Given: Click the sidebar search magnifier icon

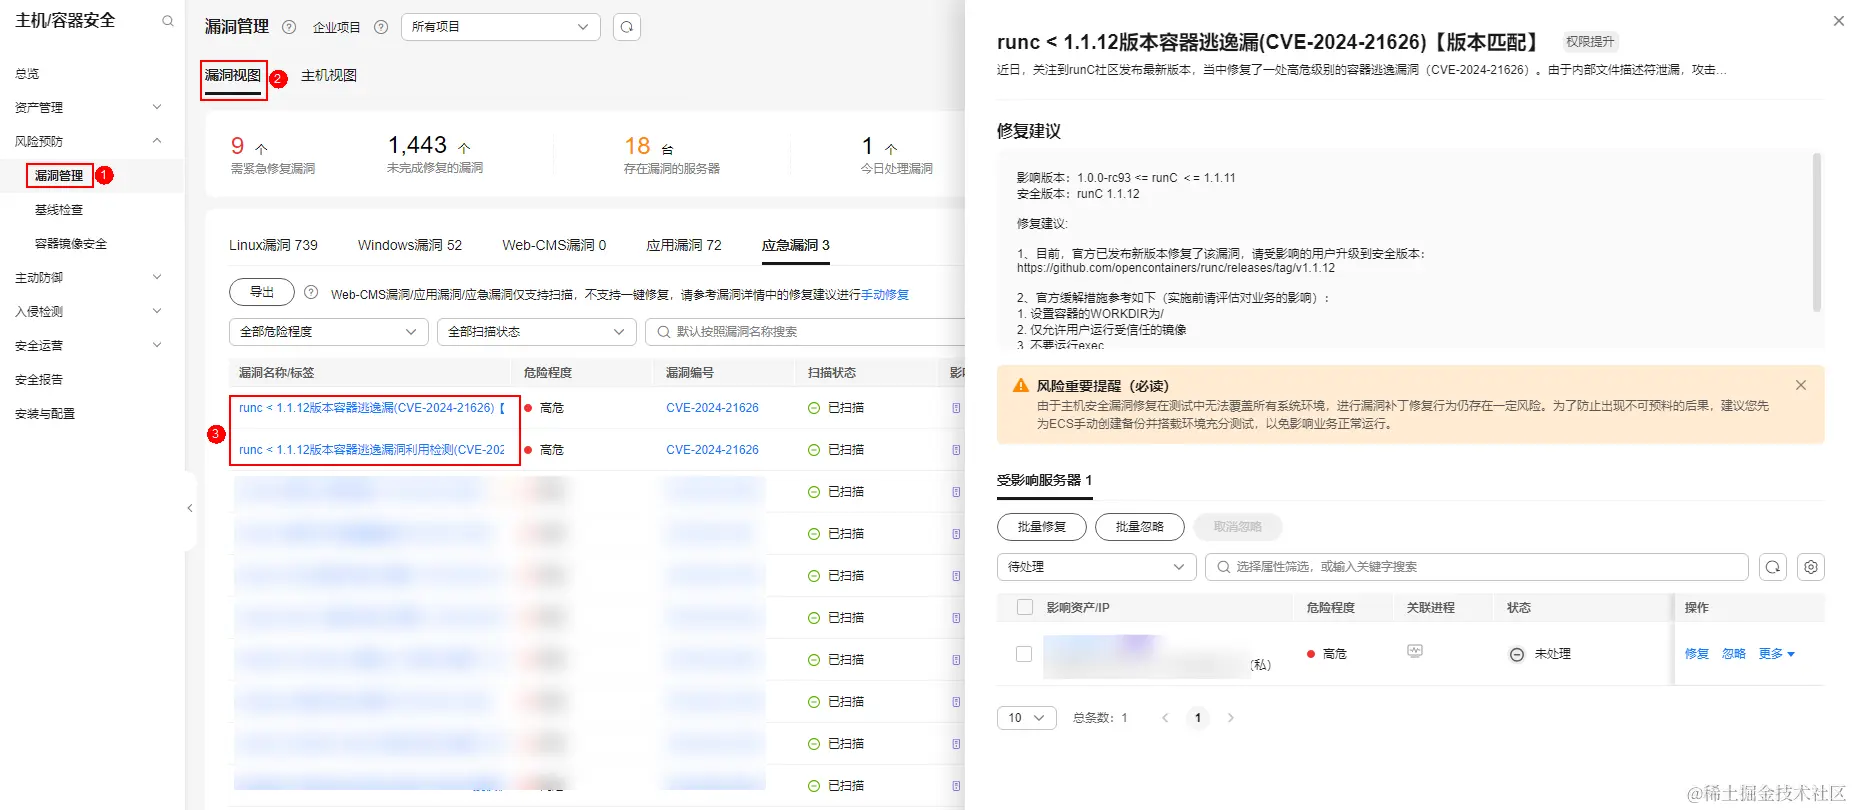Looking at the screenshot, I should click(168, 21).
